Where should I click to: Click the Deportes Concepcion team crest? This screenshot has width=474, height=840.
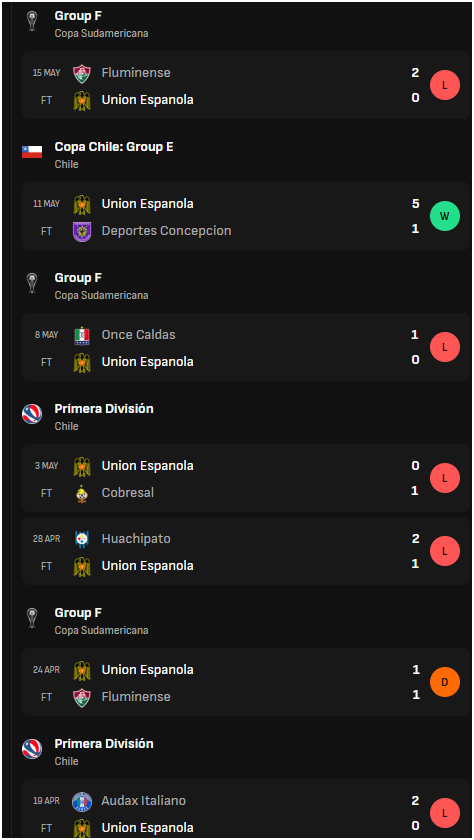[x=82, y=231]
